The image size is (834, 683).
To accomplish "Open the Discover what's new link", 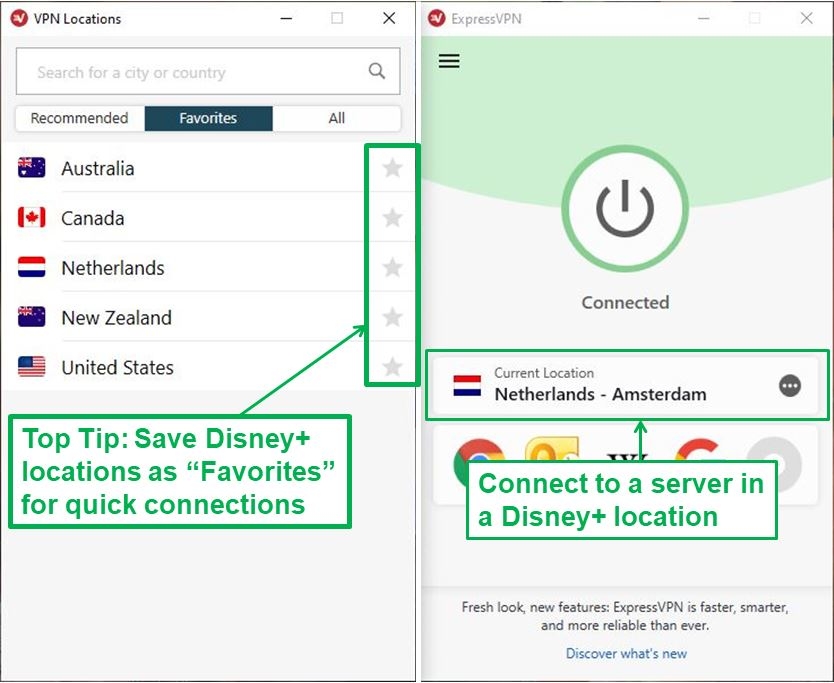I will coord(626,653).
